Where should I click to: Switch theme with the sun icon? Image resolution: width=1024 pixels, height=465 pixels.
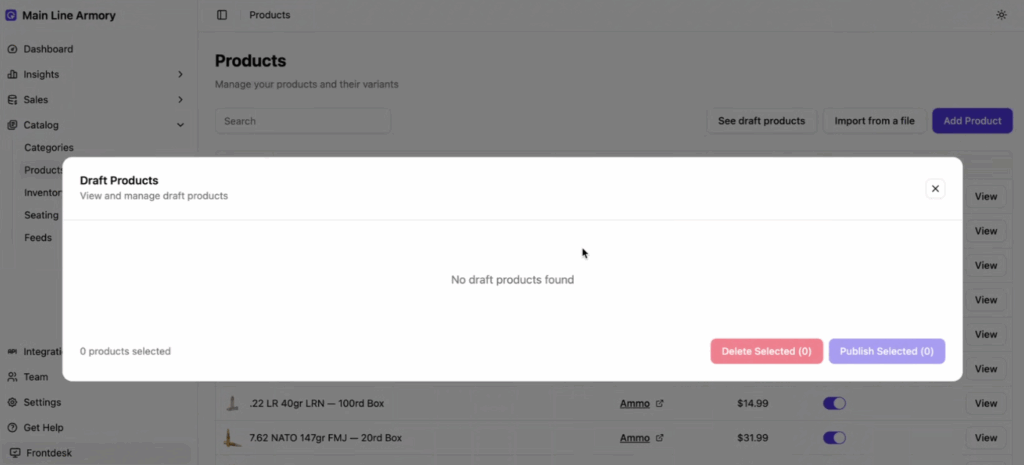[x=1002, y=15]
